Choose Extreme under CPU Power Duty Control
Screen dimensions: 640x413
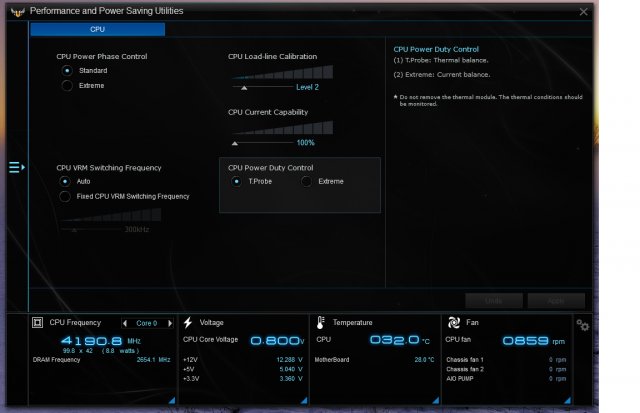tap(307, 181)
